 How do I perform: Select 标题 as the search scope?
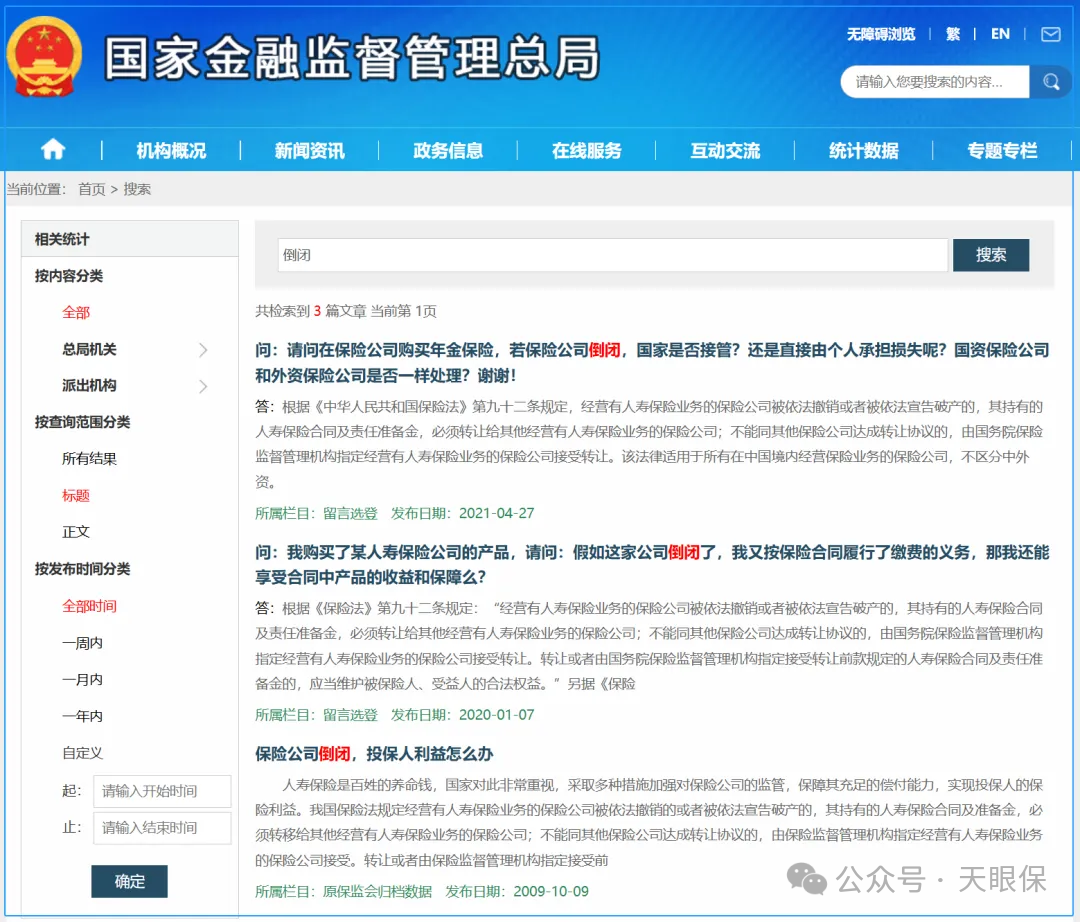click(x=77, y=495)
